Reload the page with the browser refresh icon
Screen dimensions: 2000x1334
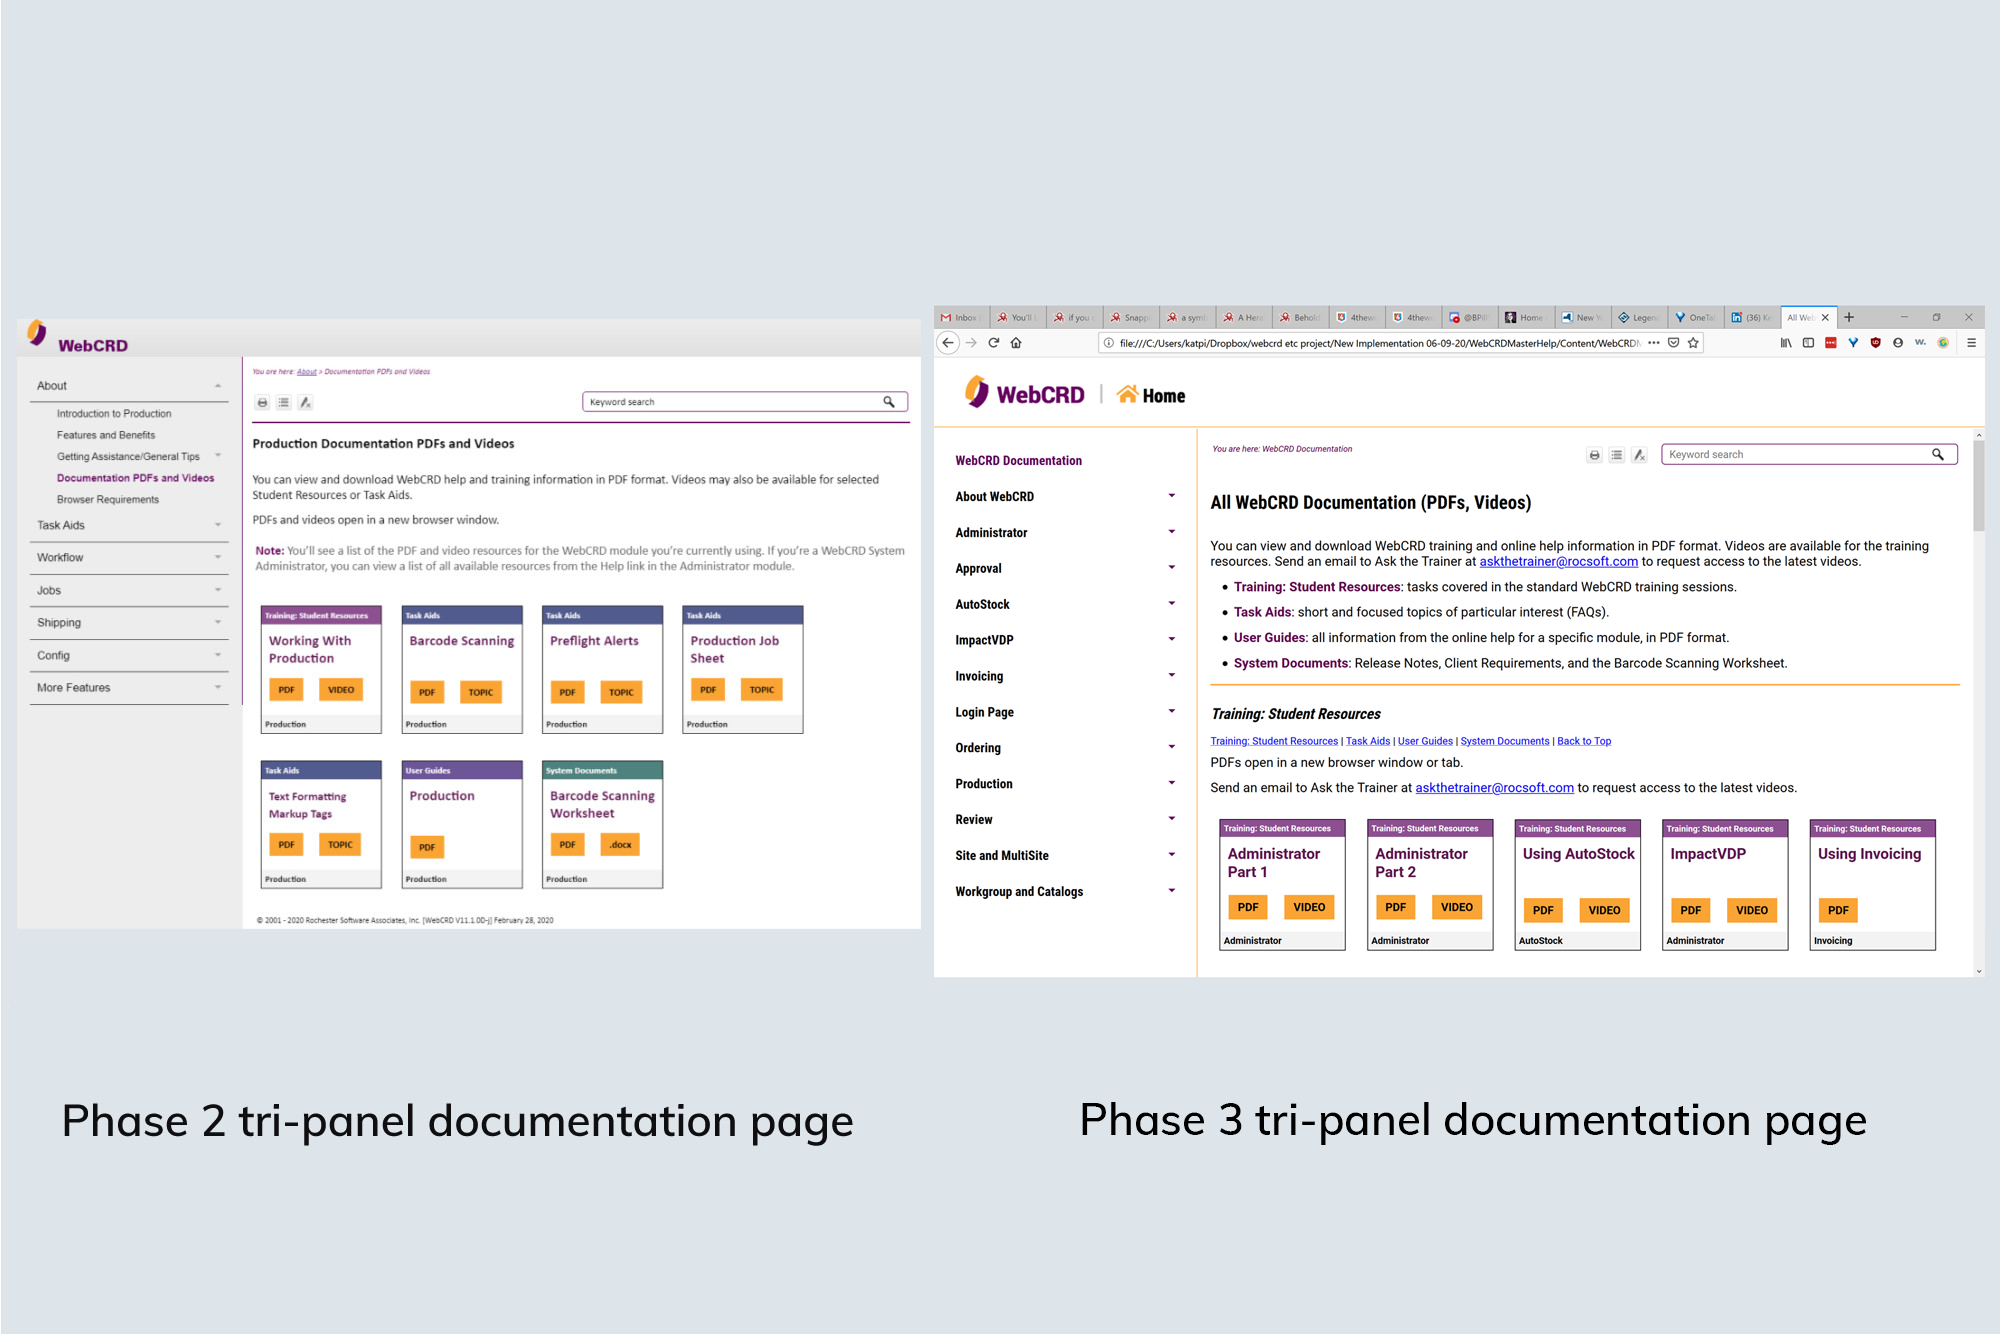[x=994, y=343]
